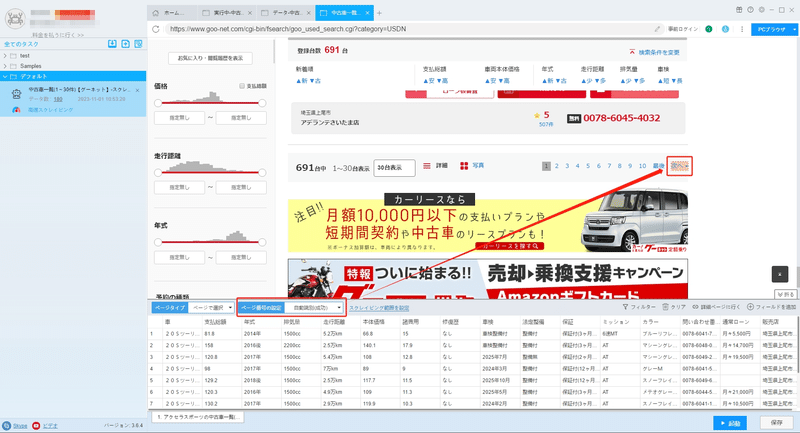Toggle 支払総額 checkbox in price filter
800x433 pixels.
click(241, 86)
